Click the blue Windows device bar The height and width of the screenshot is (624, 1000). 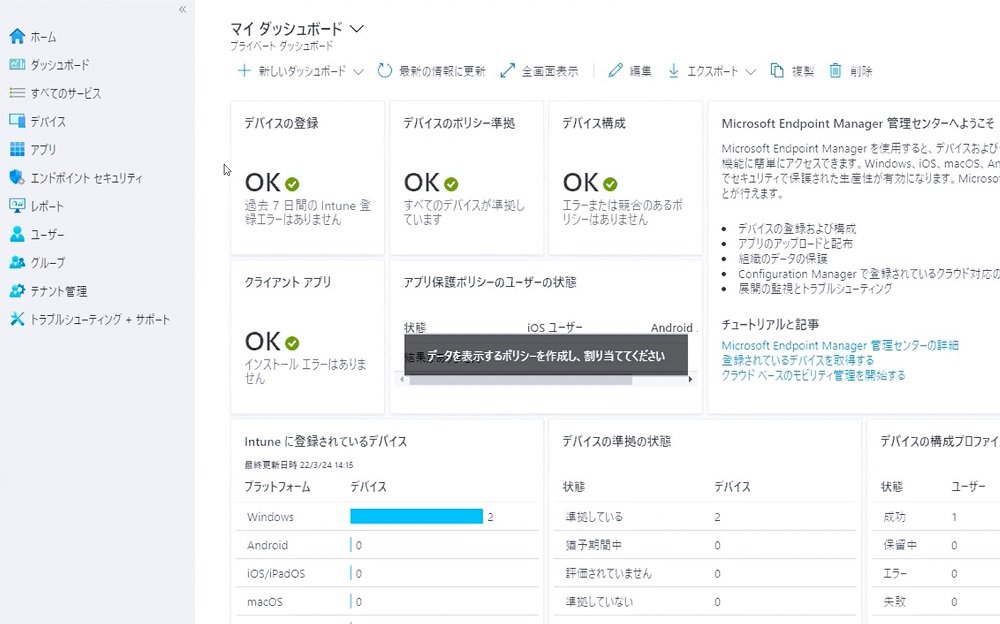416,516
